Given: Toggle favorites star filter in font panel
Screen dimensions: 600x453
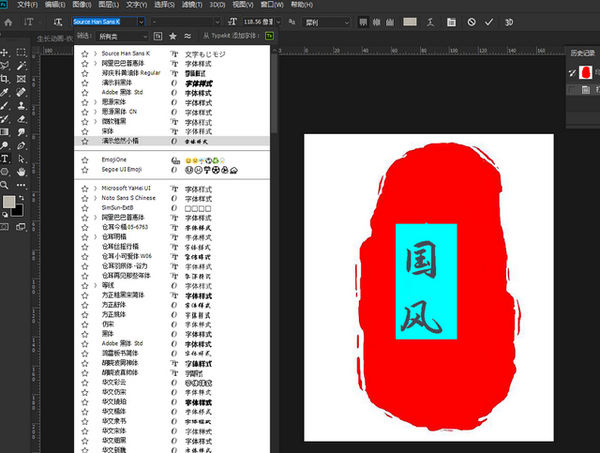Looking at the screenshot, I should (172, 36).
